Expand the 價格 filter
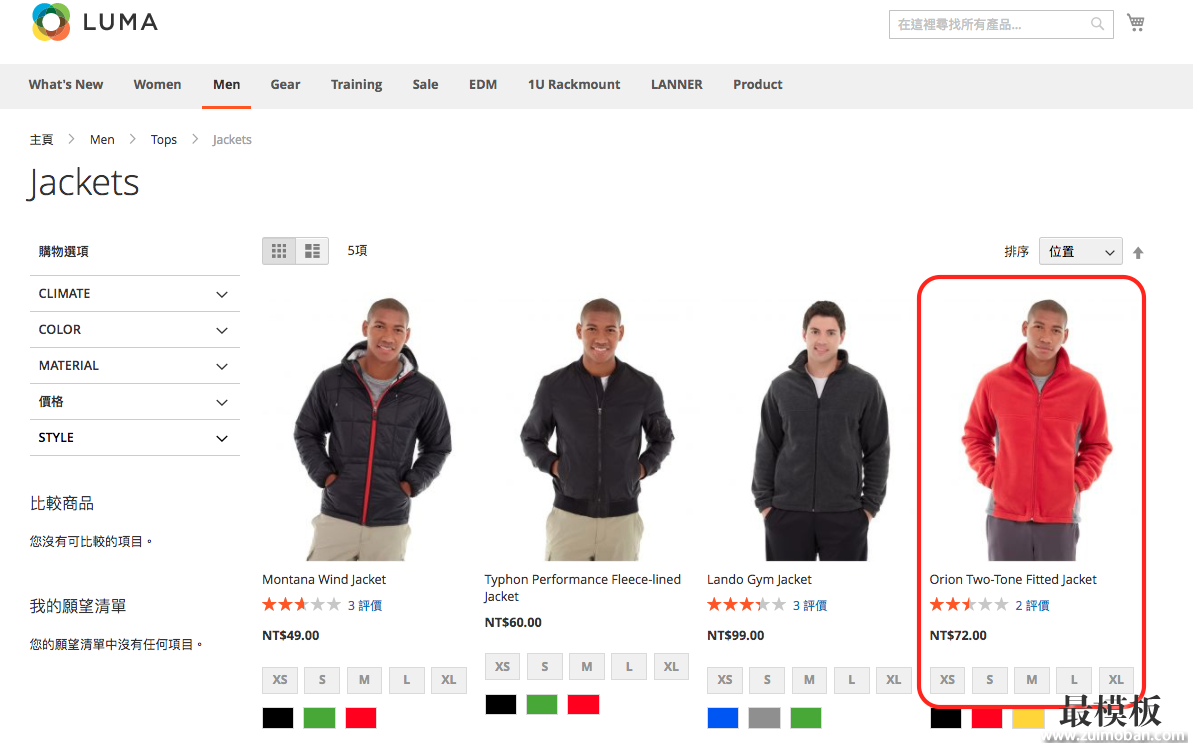 click(135, 402)
